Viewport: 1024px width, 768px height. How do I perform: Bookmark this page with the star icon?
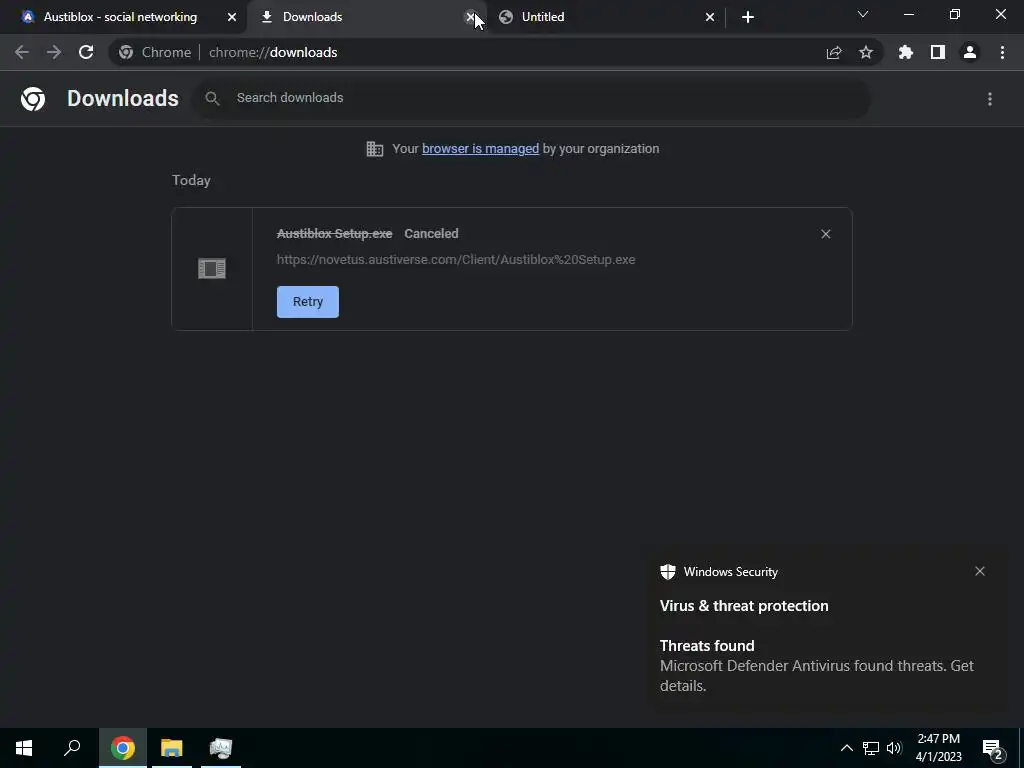(x=866, y=52)
